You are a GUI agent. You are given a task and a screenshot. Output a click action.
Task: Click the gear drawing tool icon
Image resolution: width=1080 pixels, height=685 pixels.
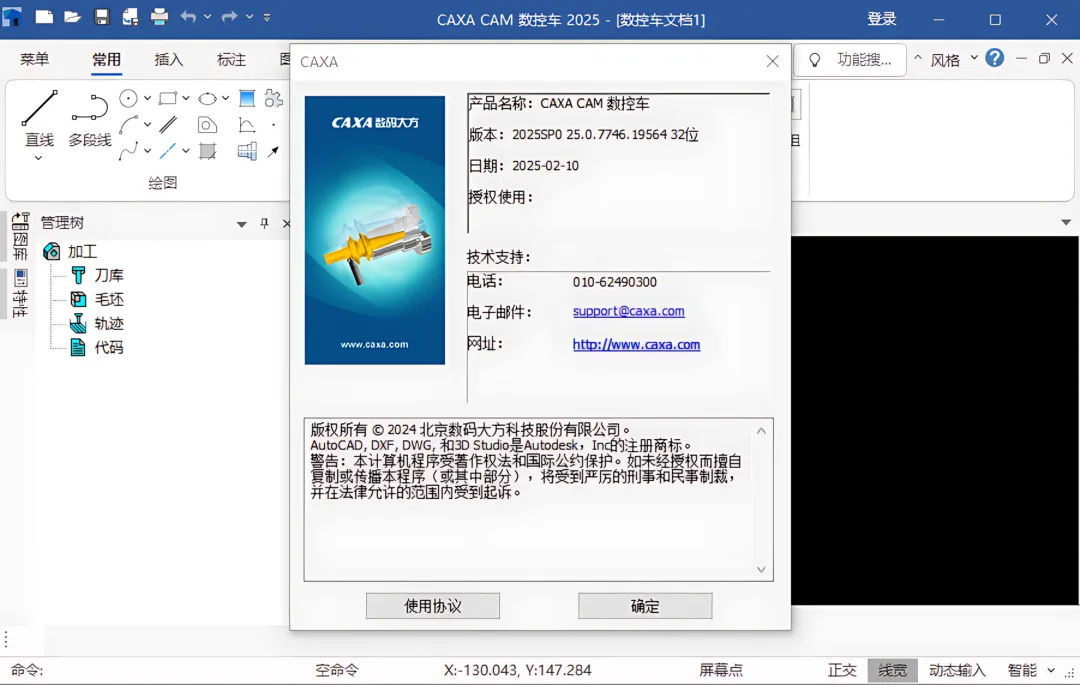pos(273,98)
